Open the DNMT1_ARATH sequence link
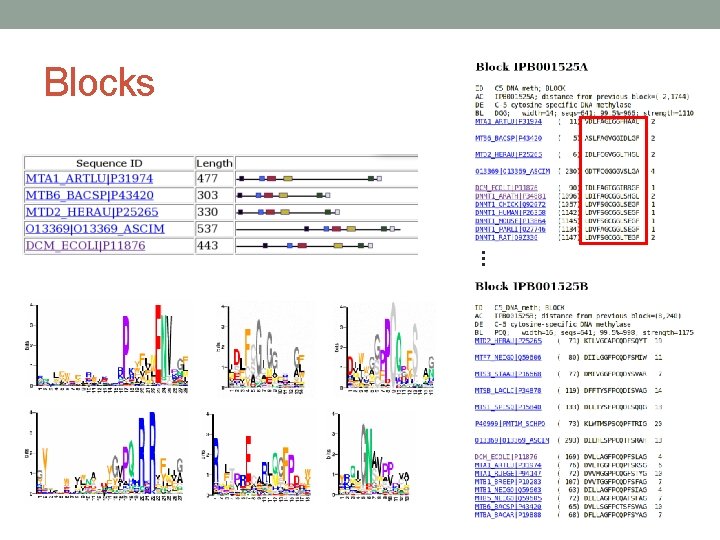720x540 pixels. [x=510, y=196]
